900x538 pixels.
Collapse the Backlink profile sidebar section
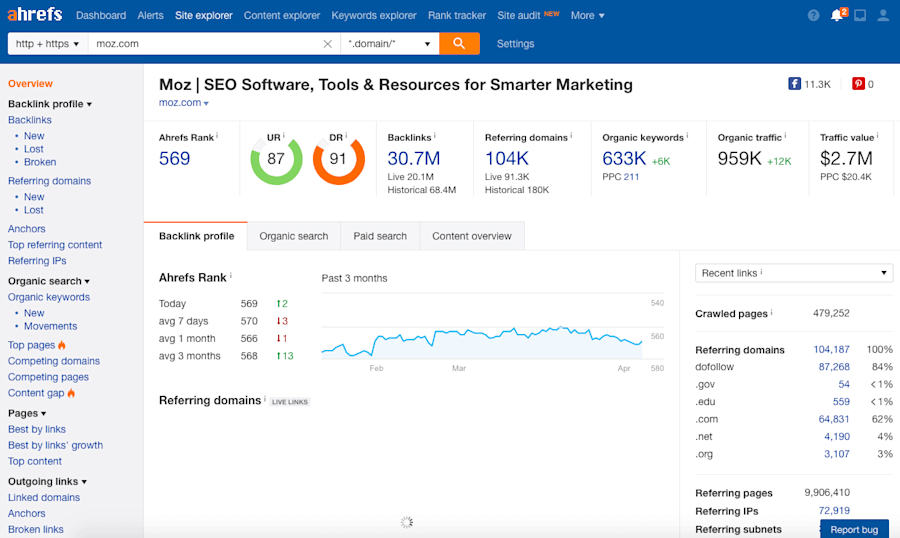pyautogui.click(x=50, y=104)
